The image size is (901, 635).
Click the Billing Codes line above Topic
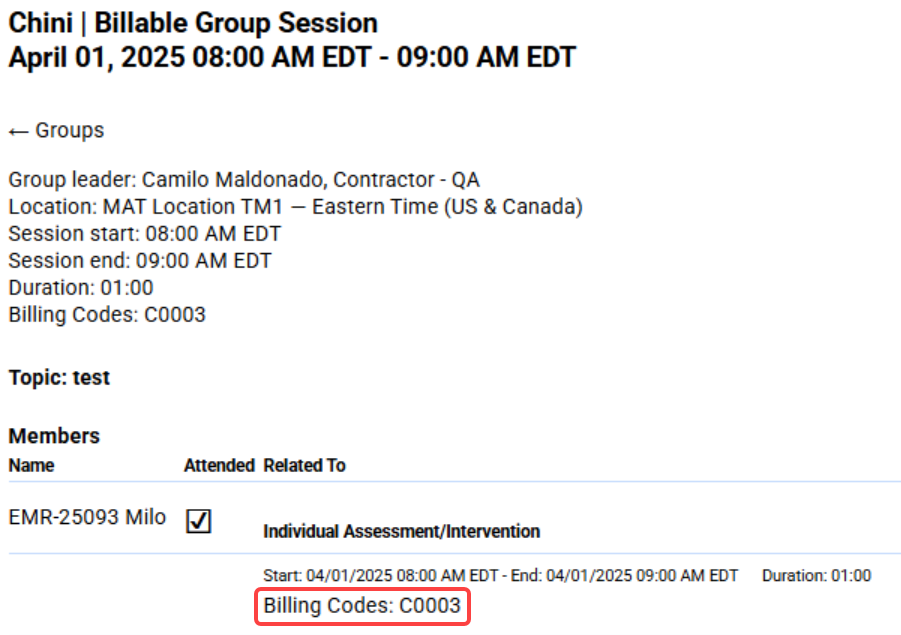[107, 315]
